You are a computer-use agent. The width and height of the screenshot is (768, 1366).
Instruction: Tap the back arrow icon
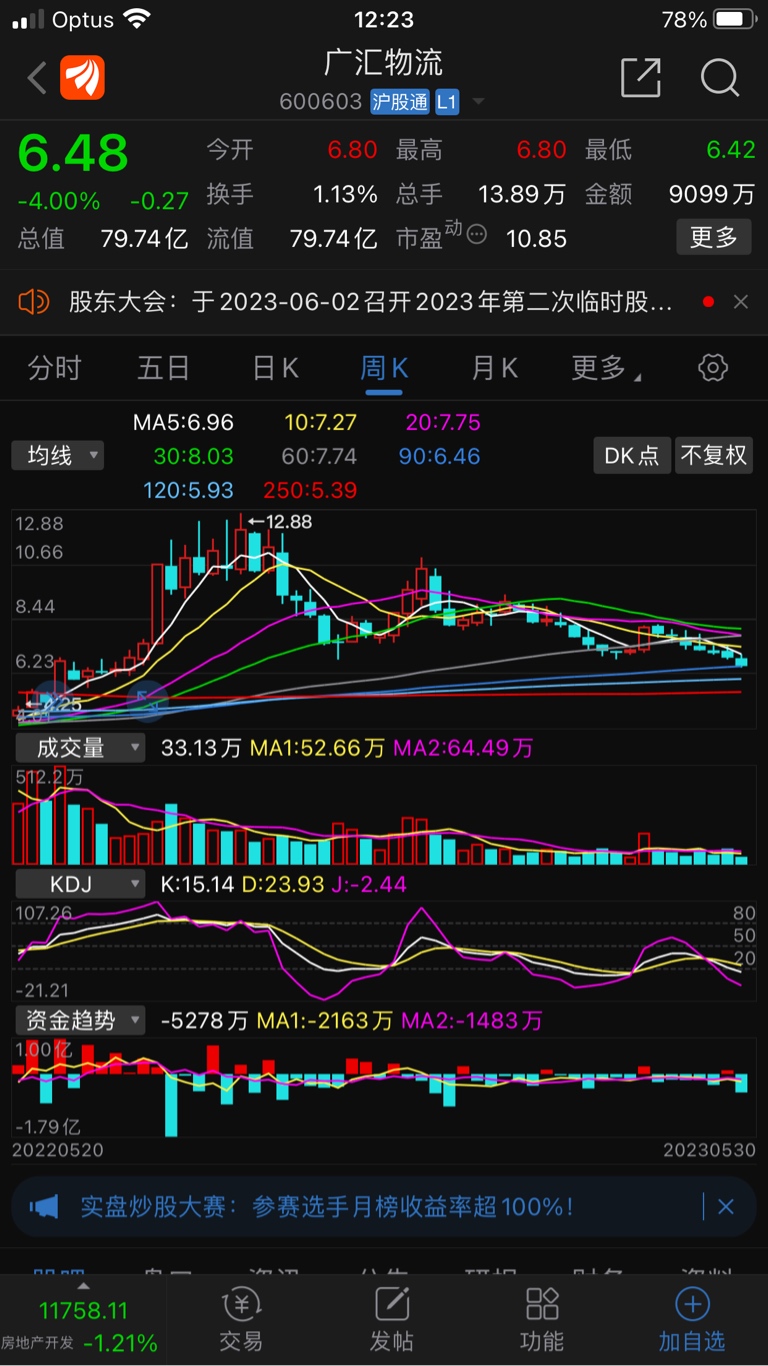click(x=37, y=78)
